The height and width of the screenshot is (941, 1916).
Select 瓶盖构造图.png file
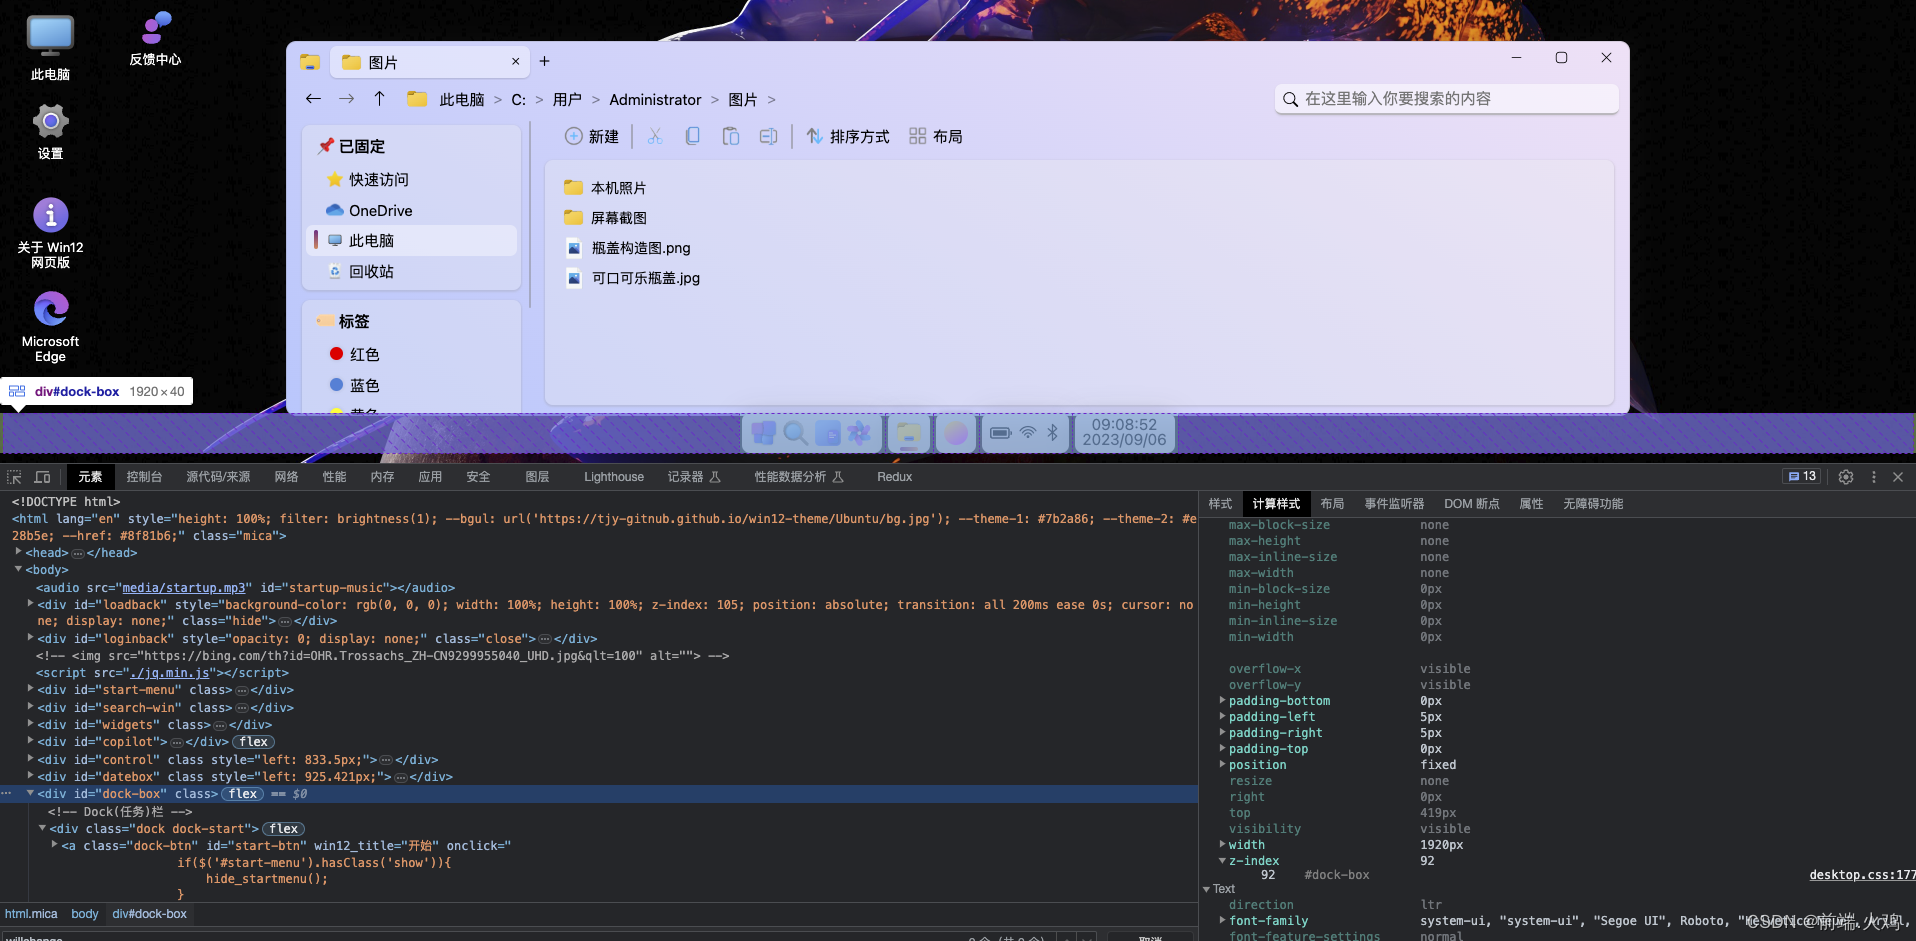tap(628, 248)
